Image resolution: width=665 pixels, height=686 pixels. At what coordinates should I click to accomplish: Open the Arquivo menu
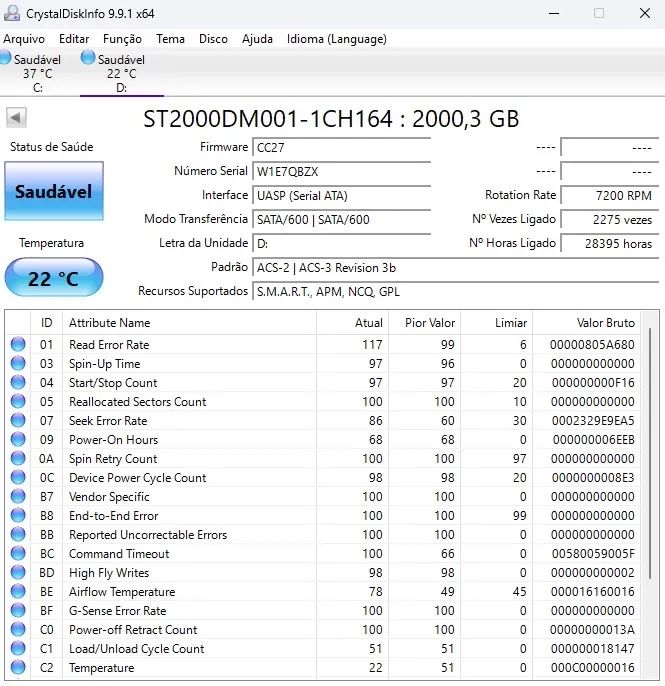[x=24, y=39]
